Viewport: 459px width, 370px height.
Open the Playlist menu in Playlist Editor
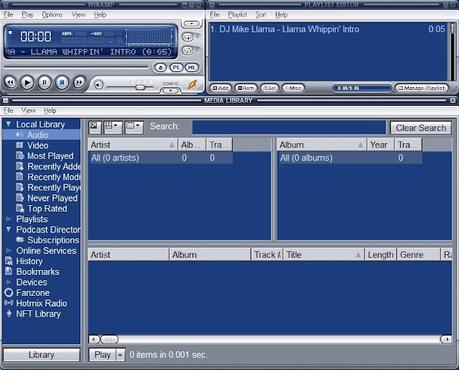pyautogui.click(x=237, y=15)
